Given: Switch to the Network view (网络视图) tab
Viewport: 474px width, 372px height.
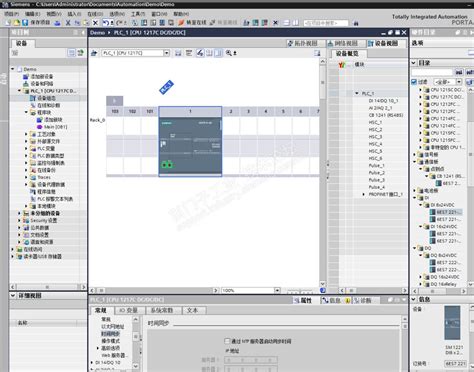Looking at the screenshot, I should [x=342, y=43].
